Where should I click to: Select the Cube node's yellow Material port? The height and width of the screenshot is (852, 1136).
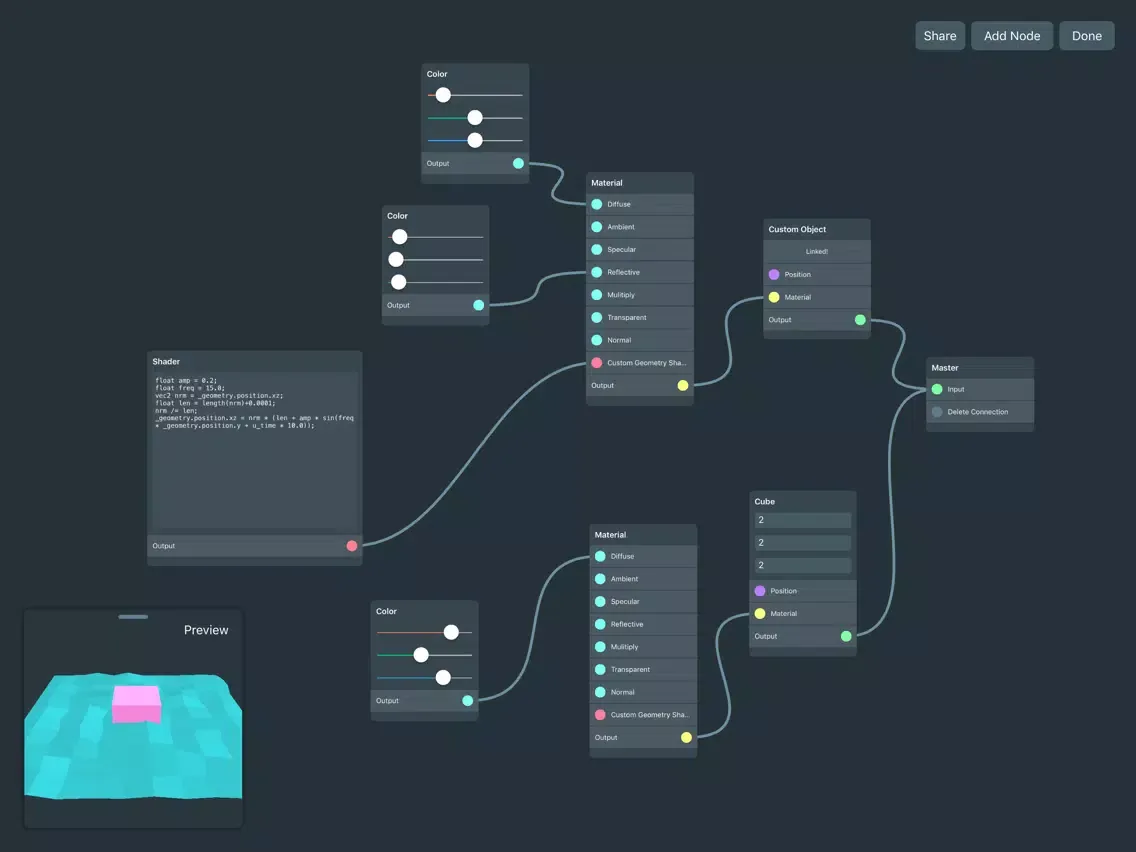pyautogui.click(x=759, y=614)
